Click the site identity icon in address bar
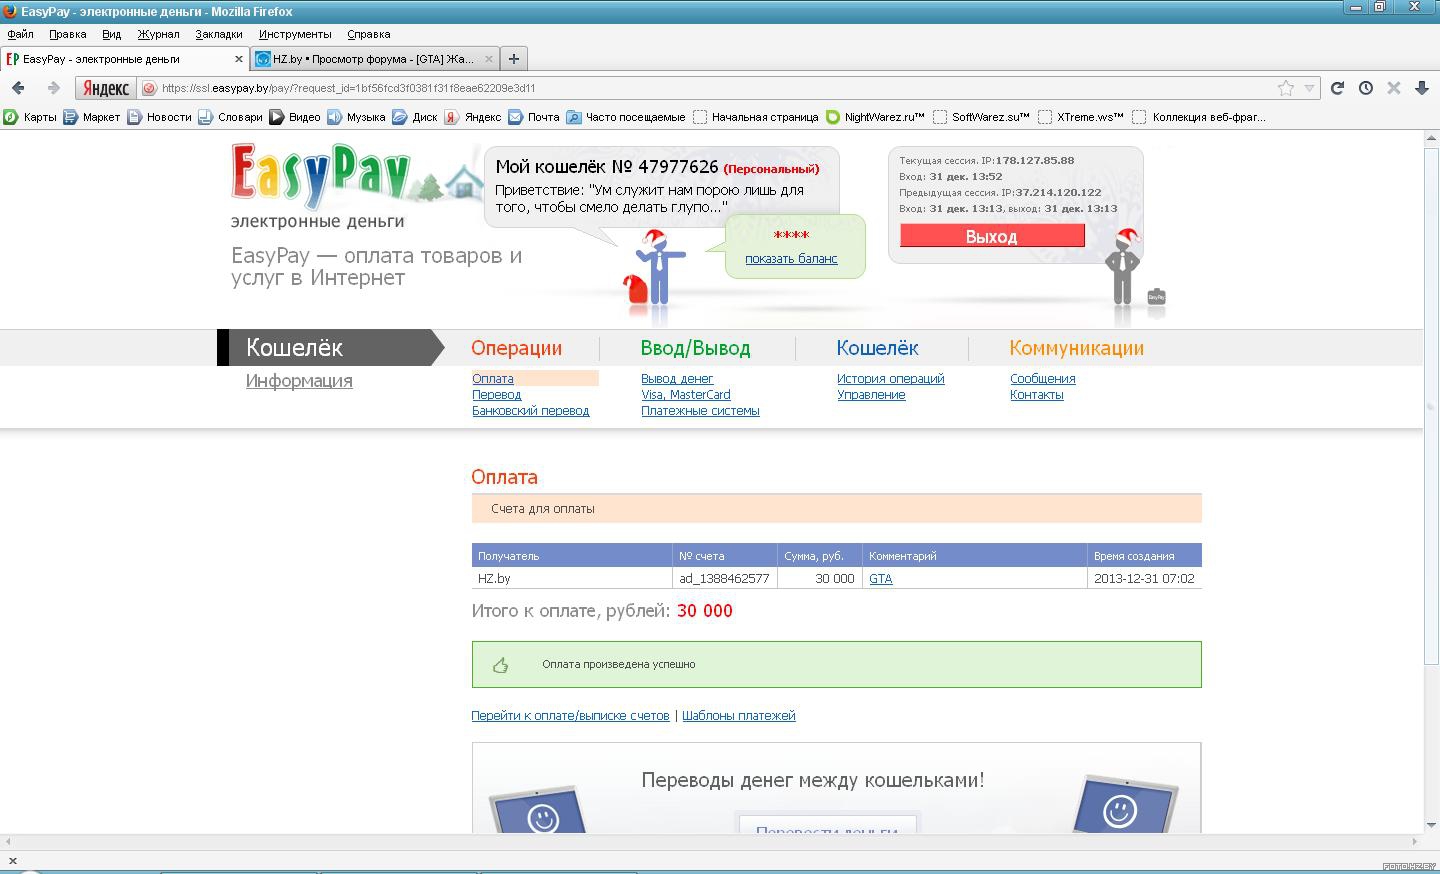The image size is (1440, 874). [x=149, y=88]
